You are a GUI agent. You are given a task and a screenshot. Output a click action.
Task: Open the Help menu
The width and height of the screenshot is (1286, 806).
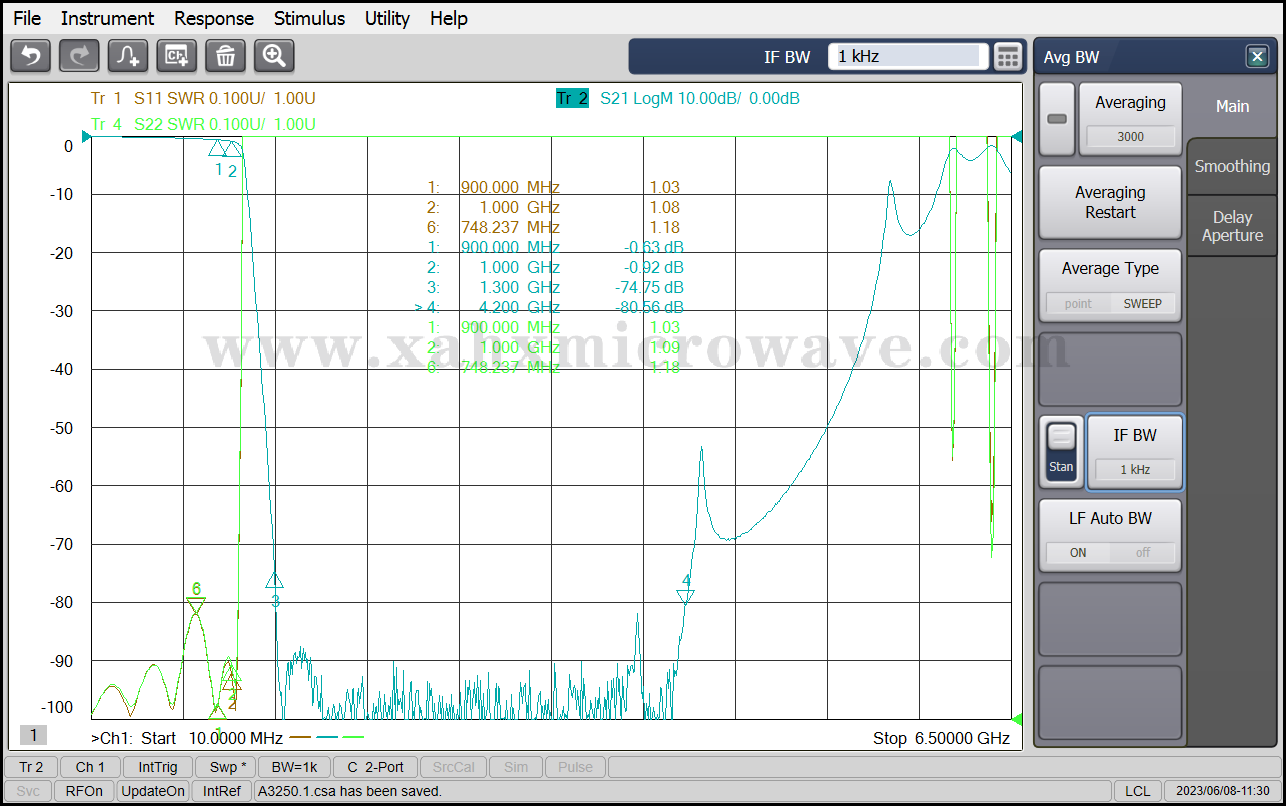click(449, 18)
